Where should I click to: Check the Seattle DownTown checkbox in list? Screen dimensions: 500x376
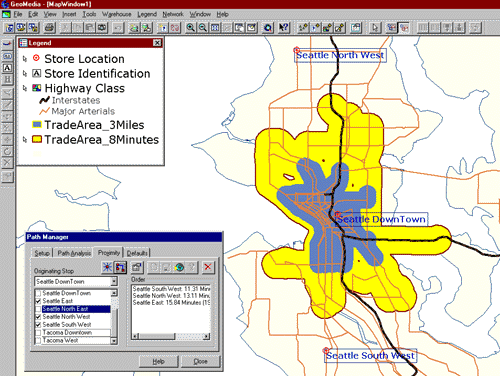38,293
